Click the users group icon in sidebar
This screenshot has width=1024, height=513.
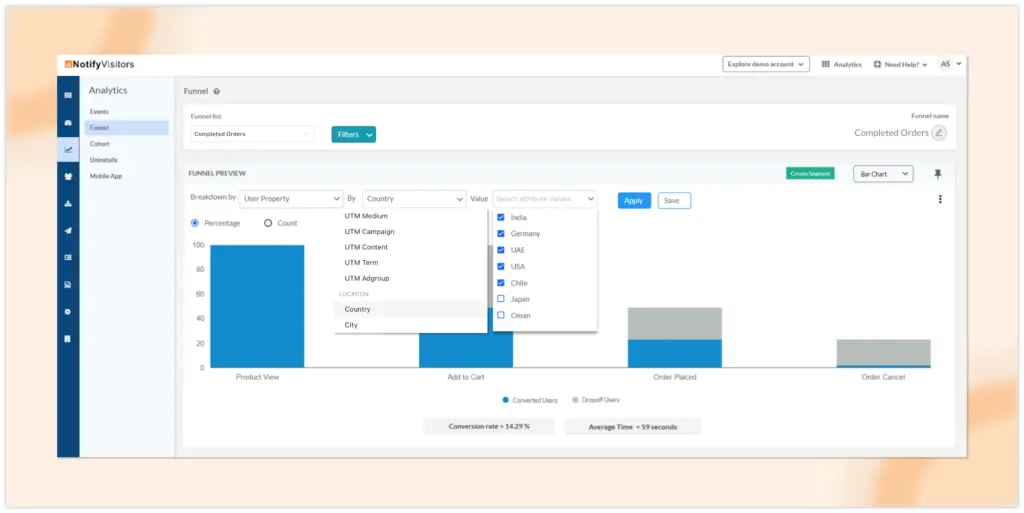coord(68,176)
